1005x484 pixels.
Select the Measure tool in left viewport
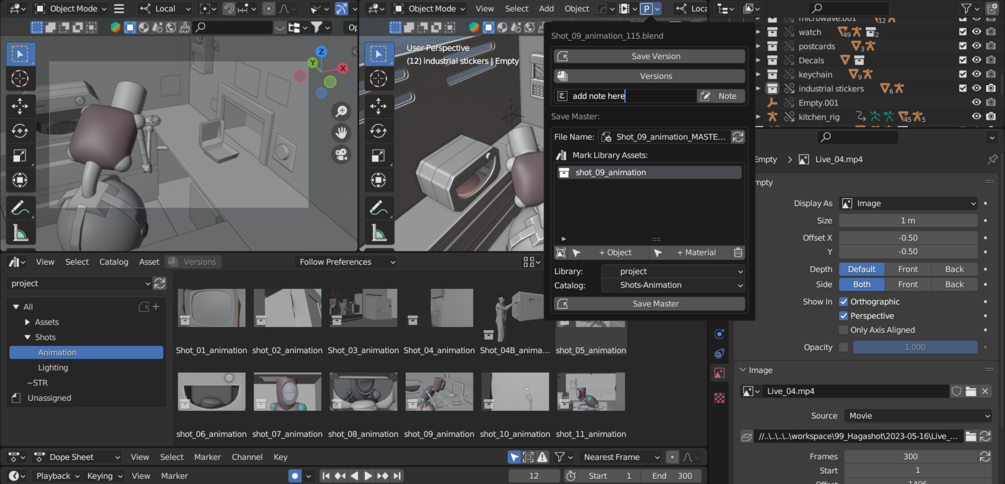pyautogui.click(x=21, y=232)
